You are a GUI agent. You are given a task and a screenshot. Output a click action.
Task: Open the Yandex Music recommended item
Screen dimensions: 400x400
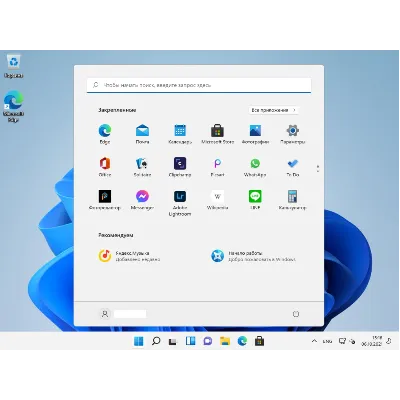click(x=129, y=256)
